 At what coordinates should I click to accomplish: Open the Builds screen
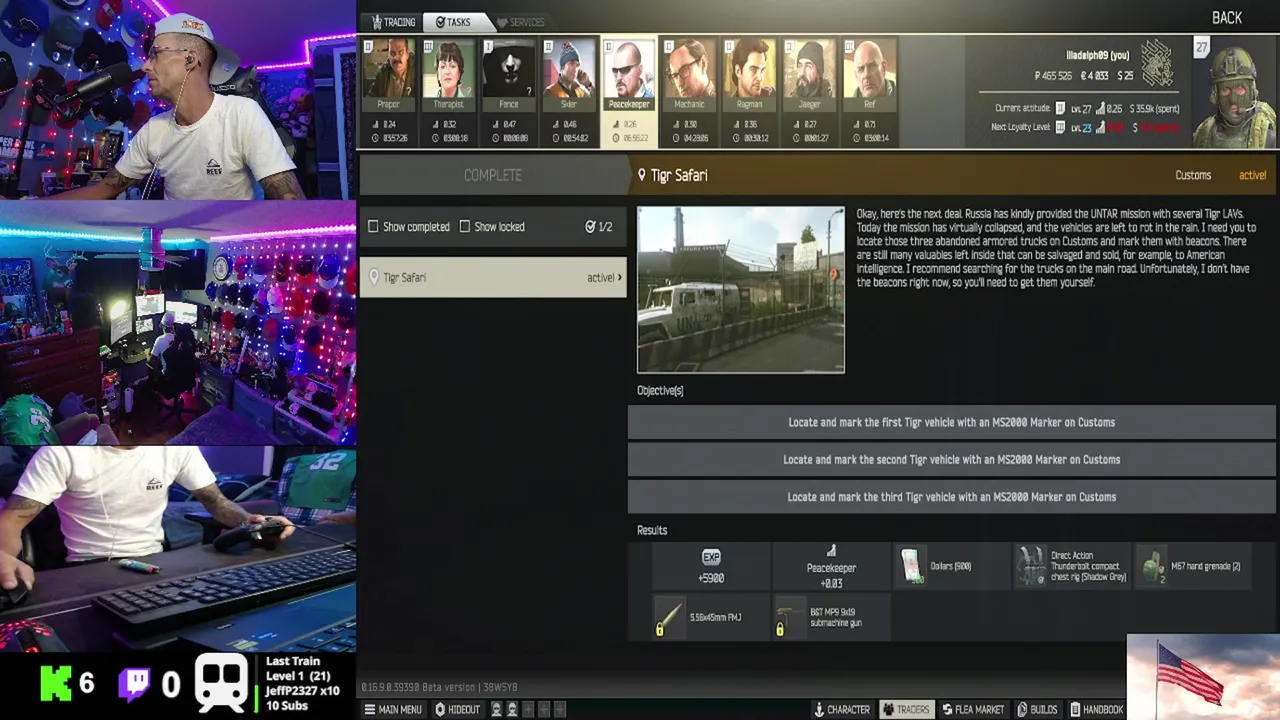point(1037,709)
